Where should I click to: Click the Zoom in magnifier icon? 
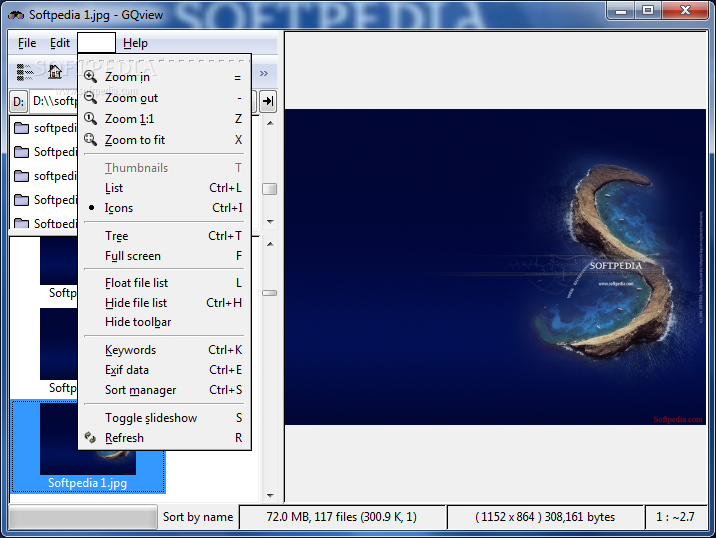click(x=90, y=76)
